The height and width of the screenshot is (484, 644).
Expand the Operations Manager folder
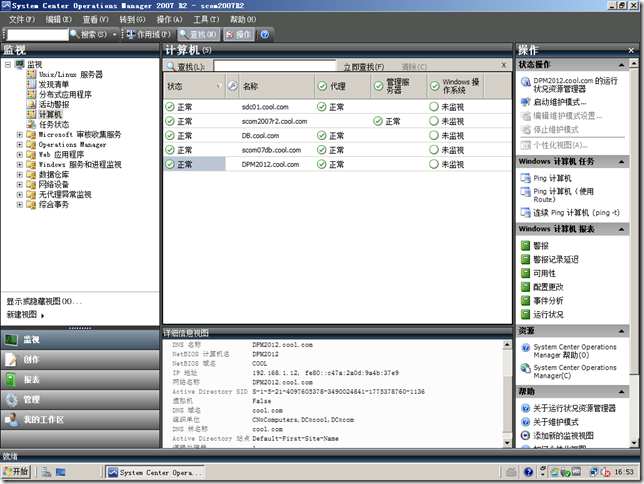tap(19, 145)
